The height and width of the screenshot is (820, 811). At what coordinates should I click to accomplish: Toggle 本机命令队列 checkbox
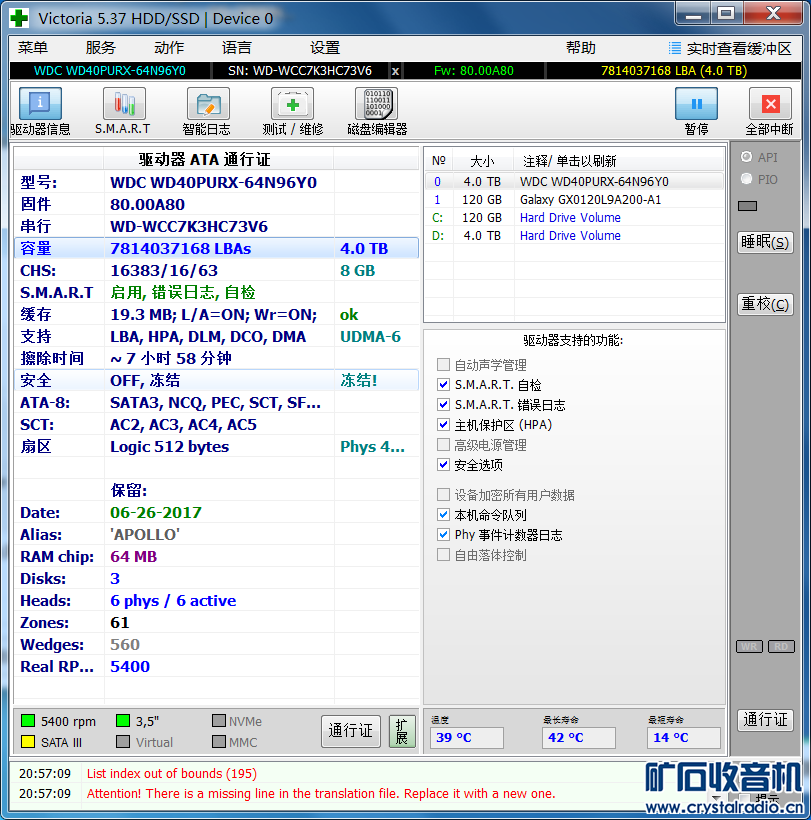[443, 515]
